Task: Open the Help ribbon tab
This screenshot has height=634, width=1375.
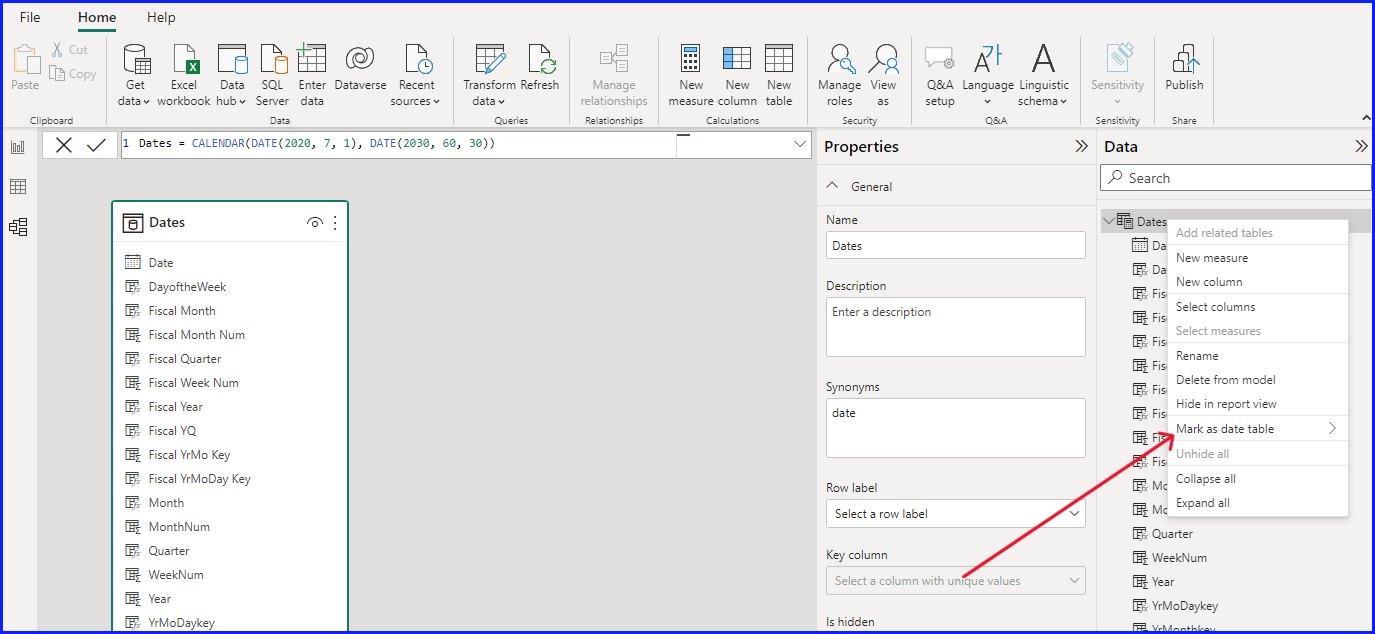Action: [161, 17]
